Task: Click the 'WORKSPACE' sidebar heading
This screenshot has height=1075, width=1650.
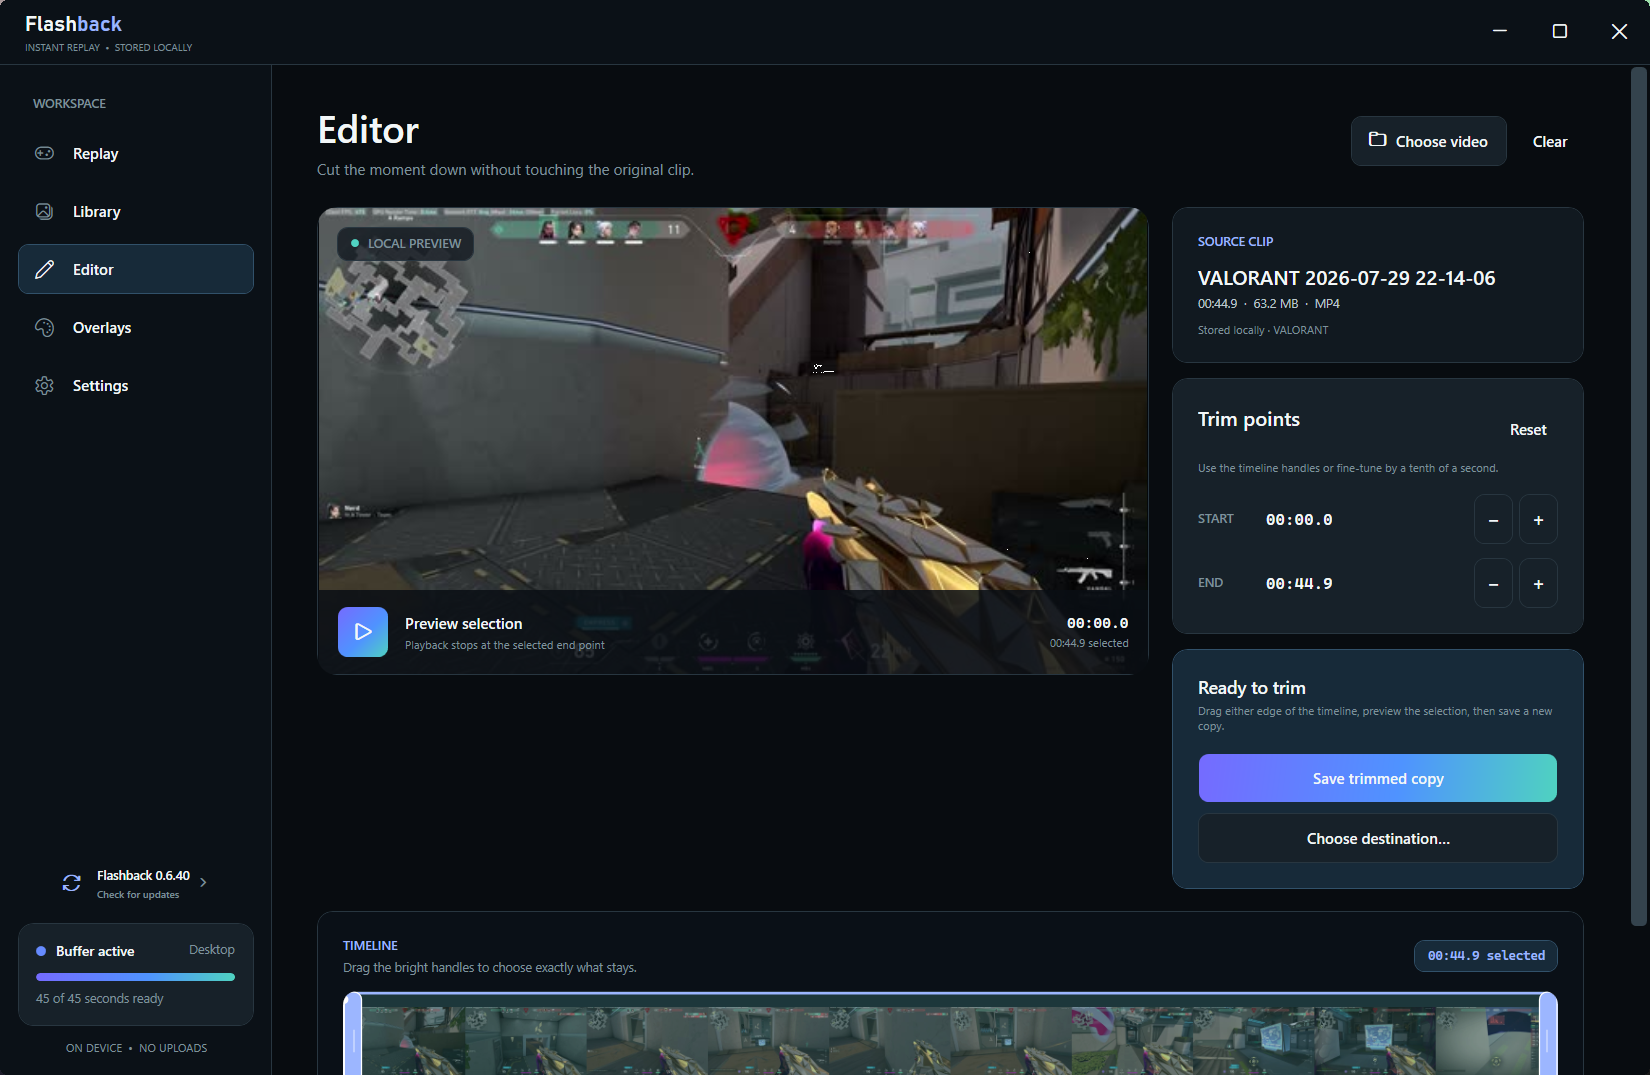Action: point(69,103)
